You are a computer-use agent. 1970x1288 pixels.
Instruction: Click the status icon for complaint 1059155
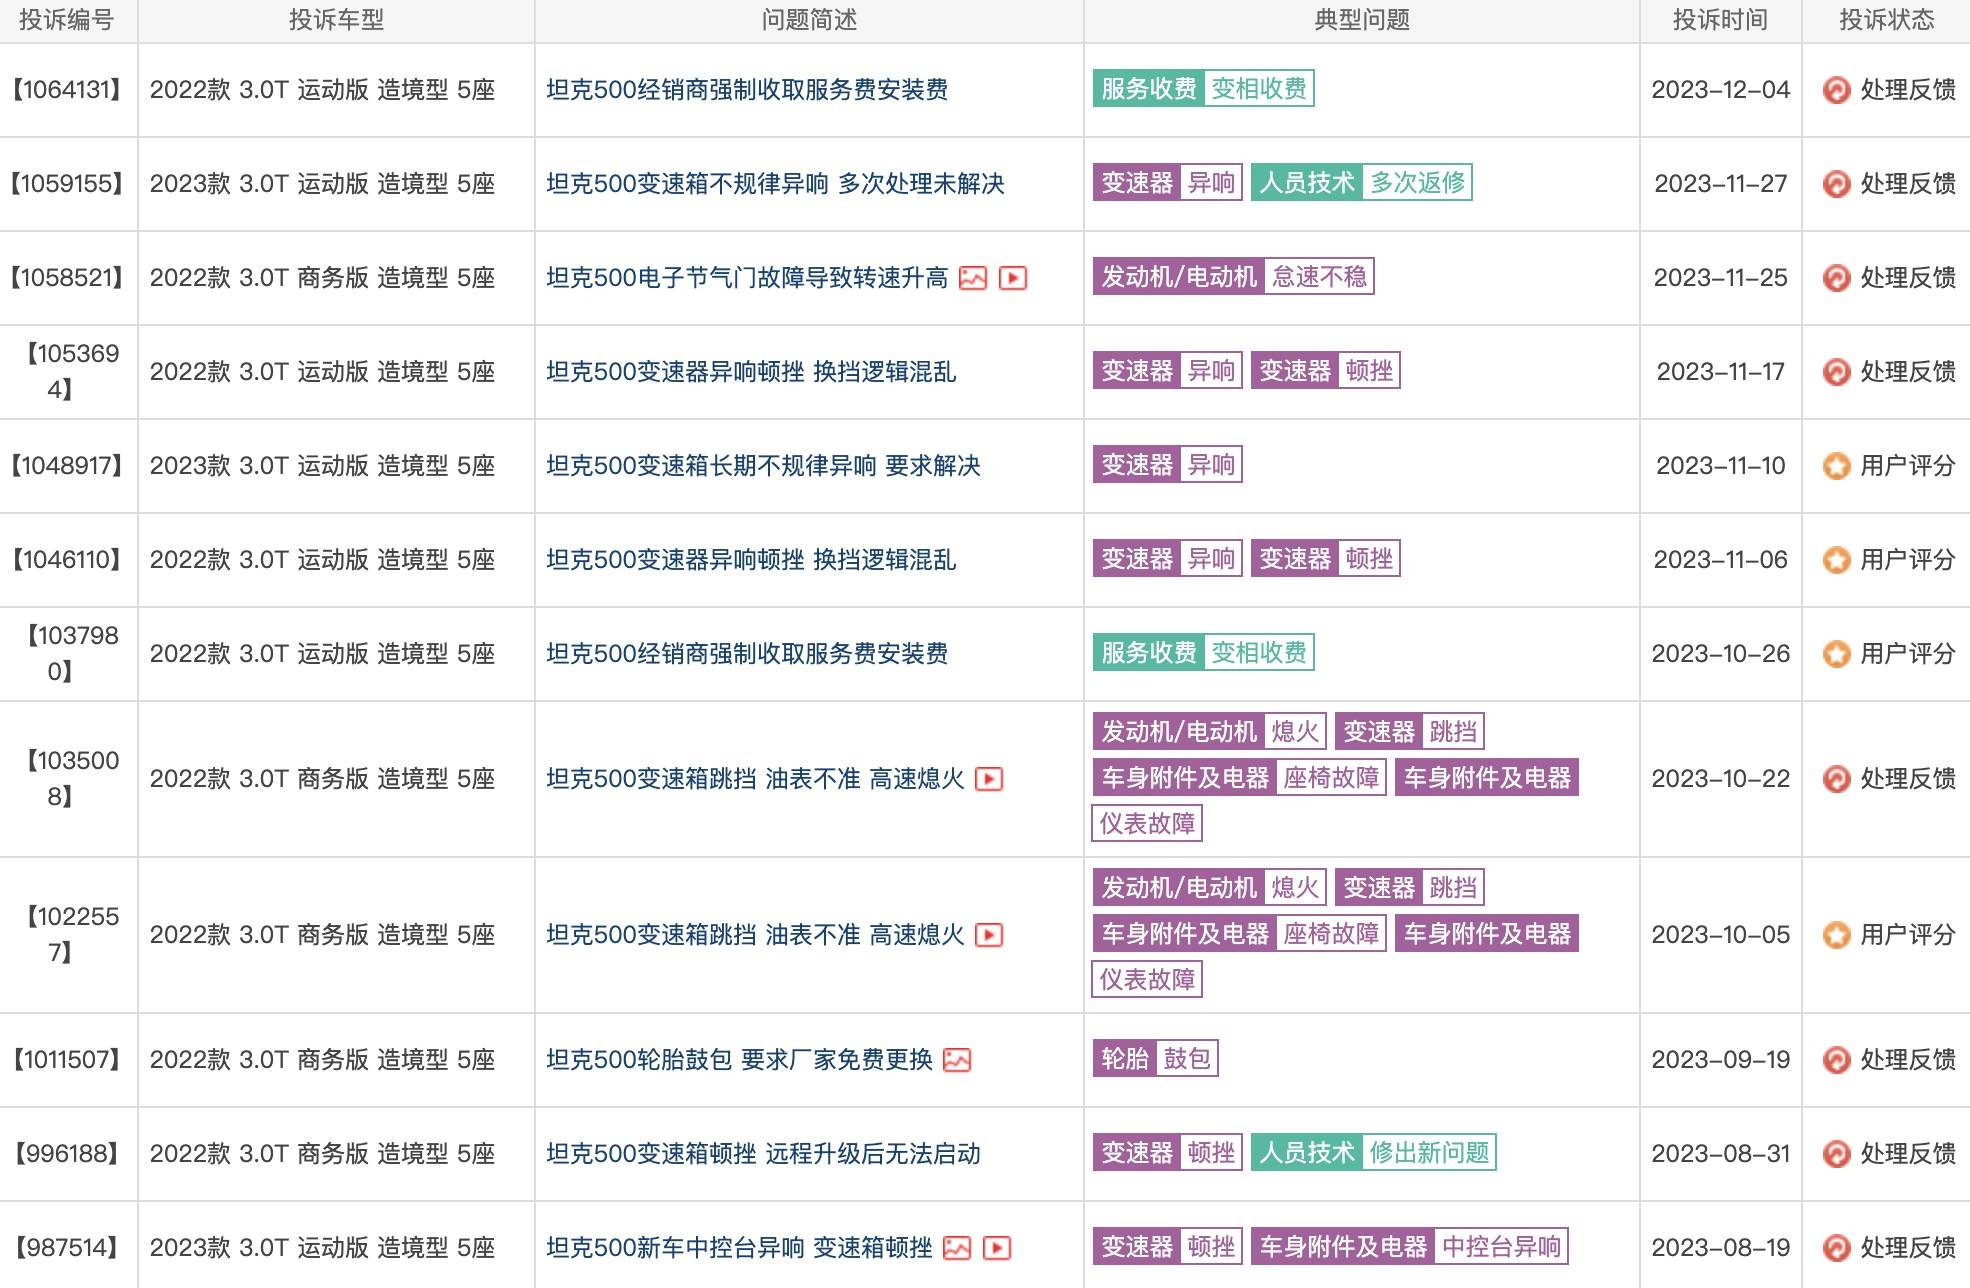[x=1836, y=184]
